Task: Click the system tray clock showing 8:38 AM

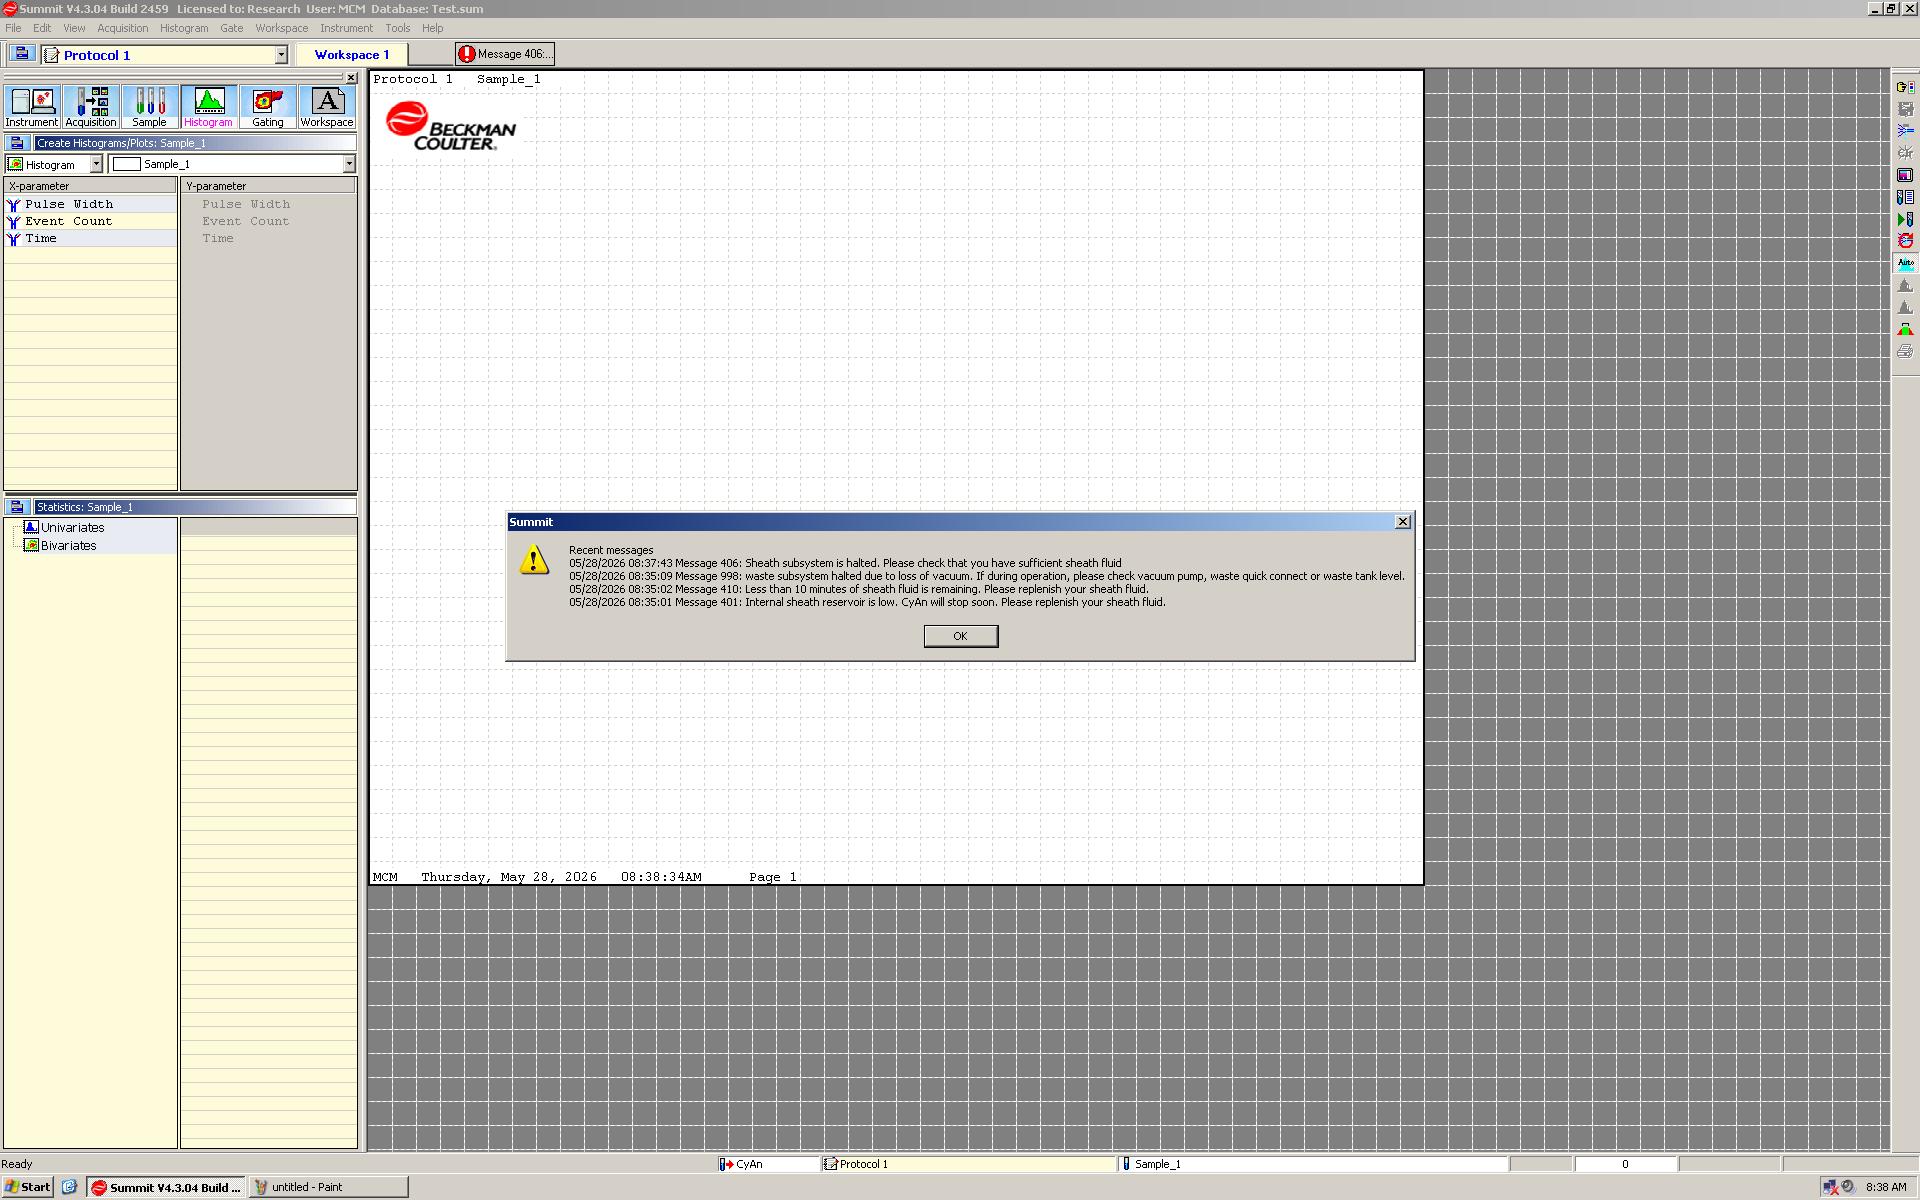Action: tap(1886, 1187)
